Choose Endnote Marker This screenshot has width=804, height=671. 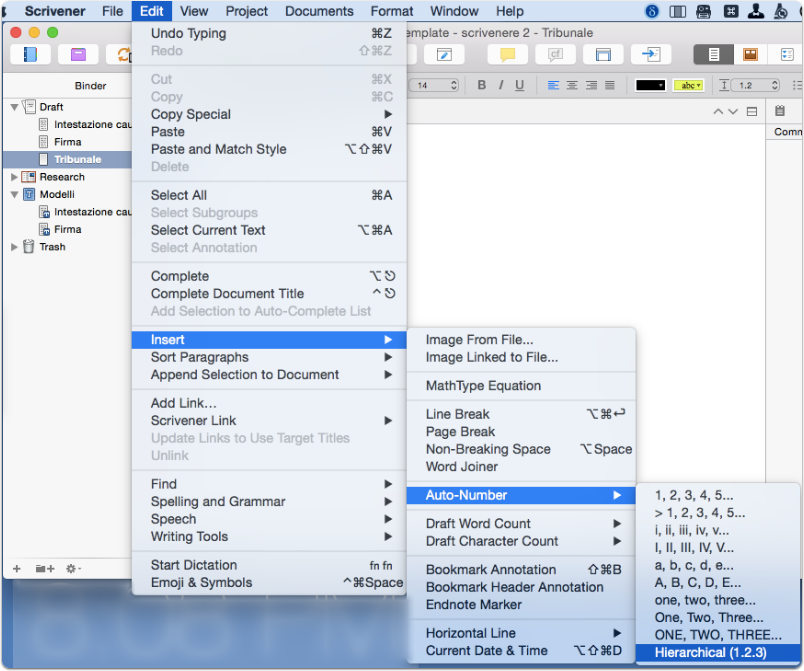click(x=521, y=604)
